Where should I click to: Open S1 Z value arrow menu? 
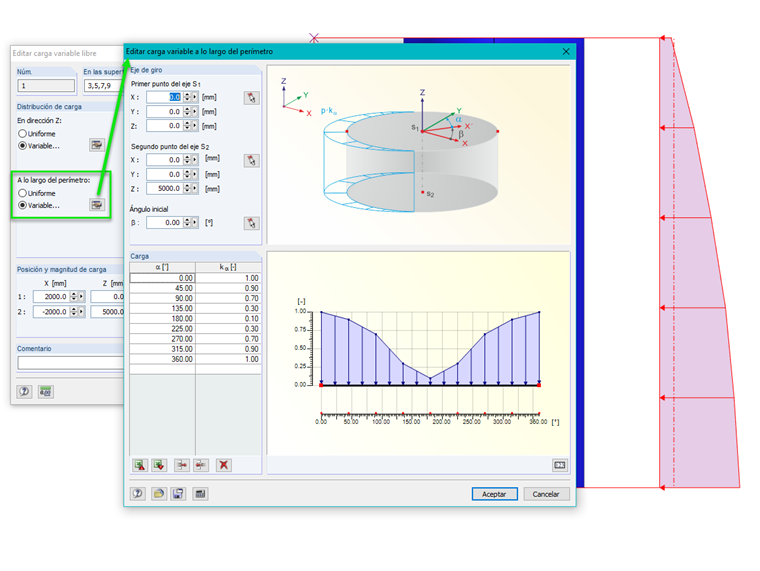click(195, 126)
